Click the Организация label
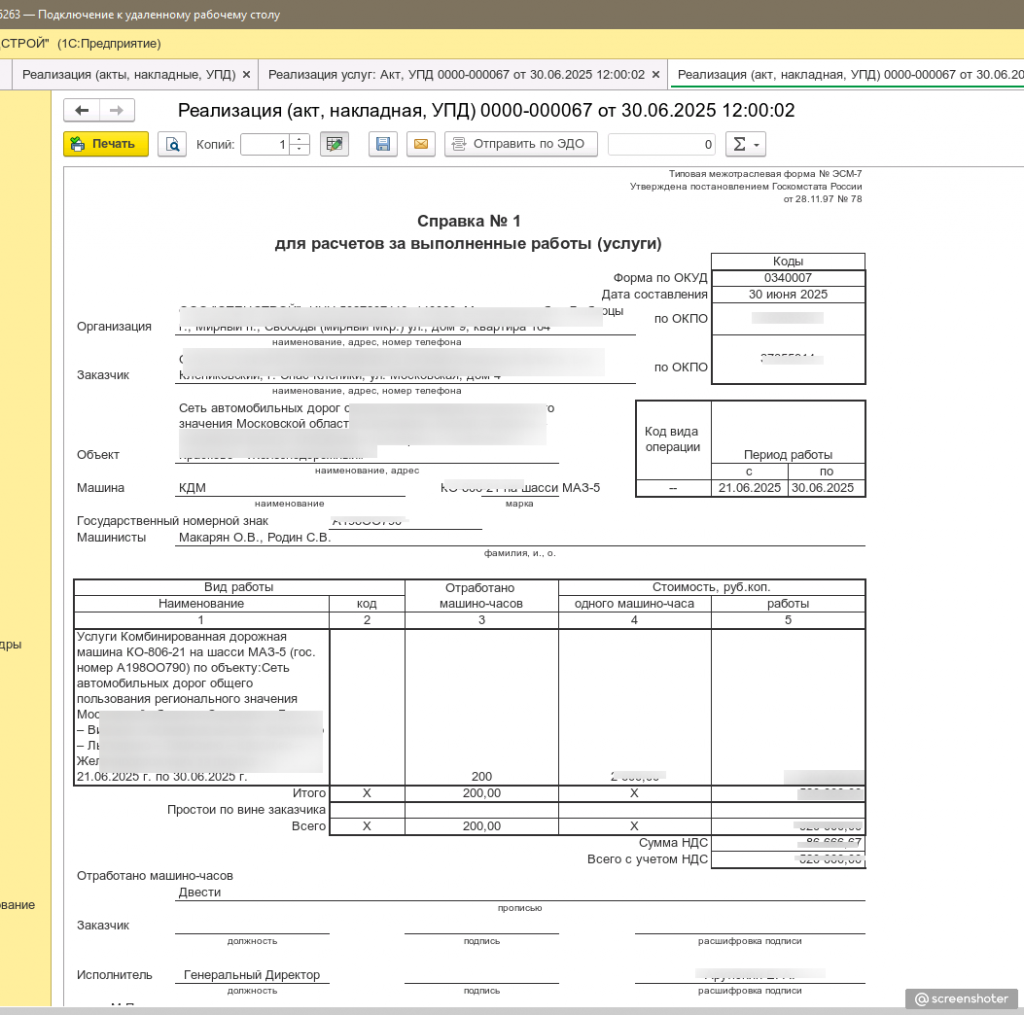 click(114, 327)
